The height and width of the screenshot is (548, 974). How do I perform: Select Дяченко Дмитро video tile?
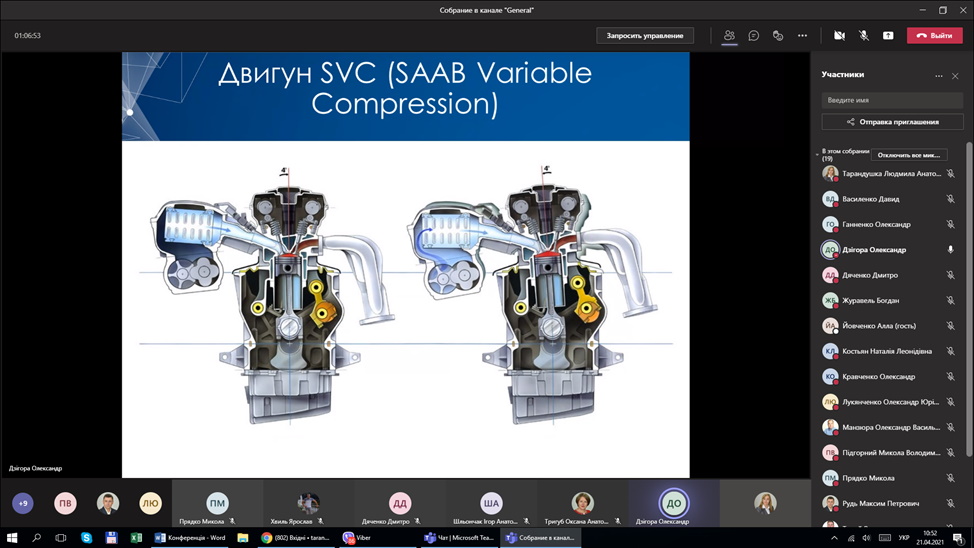399,503
